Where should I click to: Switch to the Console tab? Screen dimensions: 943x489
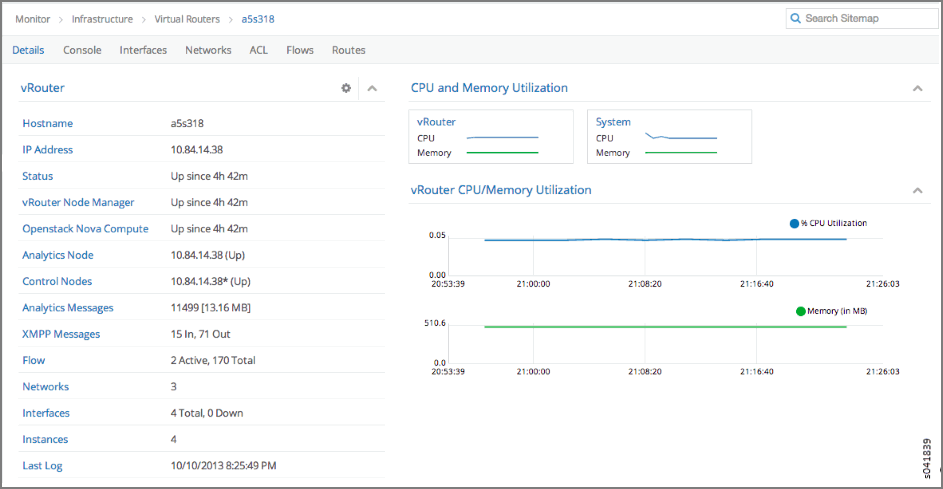pos(82,50)
